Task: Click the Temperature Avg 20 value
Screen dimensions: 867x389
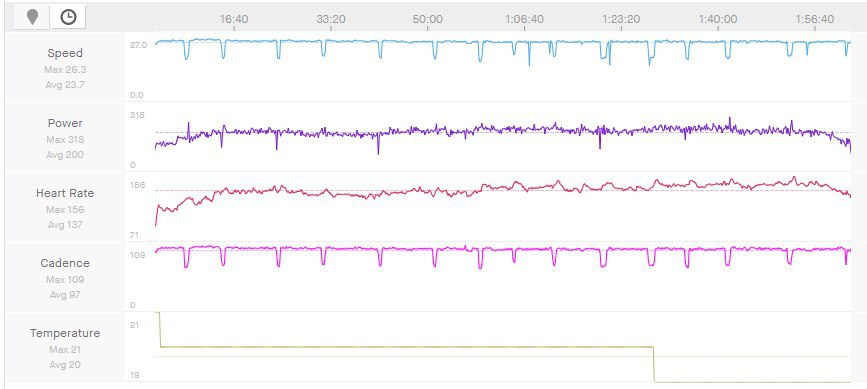Action: pos(65,365)
